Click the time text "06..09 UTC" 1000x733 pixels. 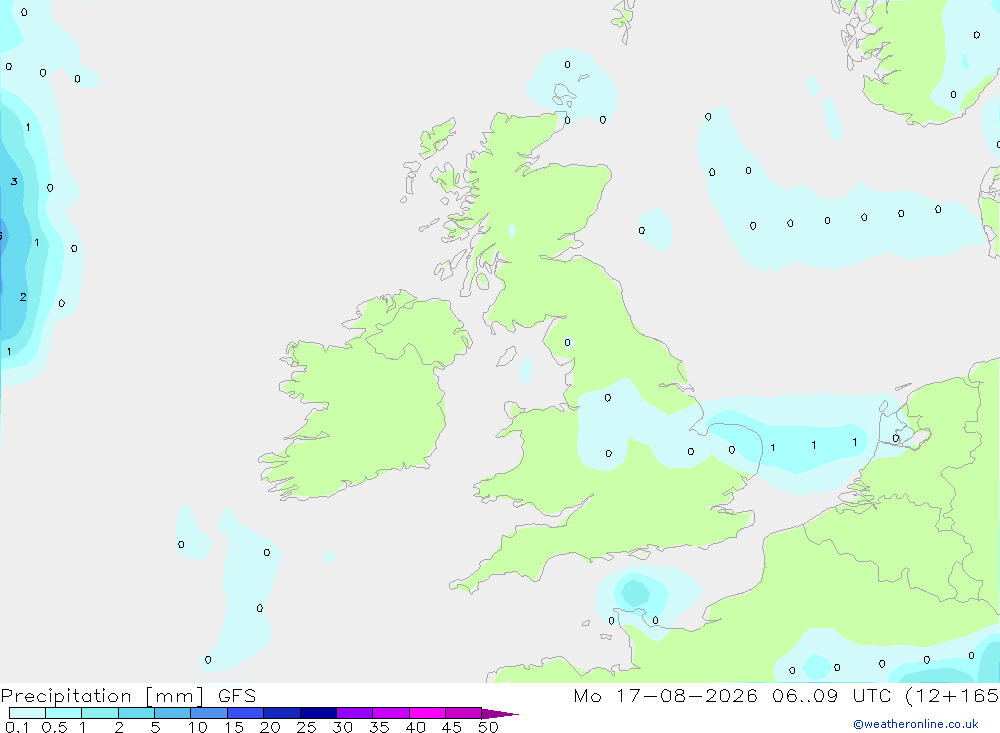point(831,695)
